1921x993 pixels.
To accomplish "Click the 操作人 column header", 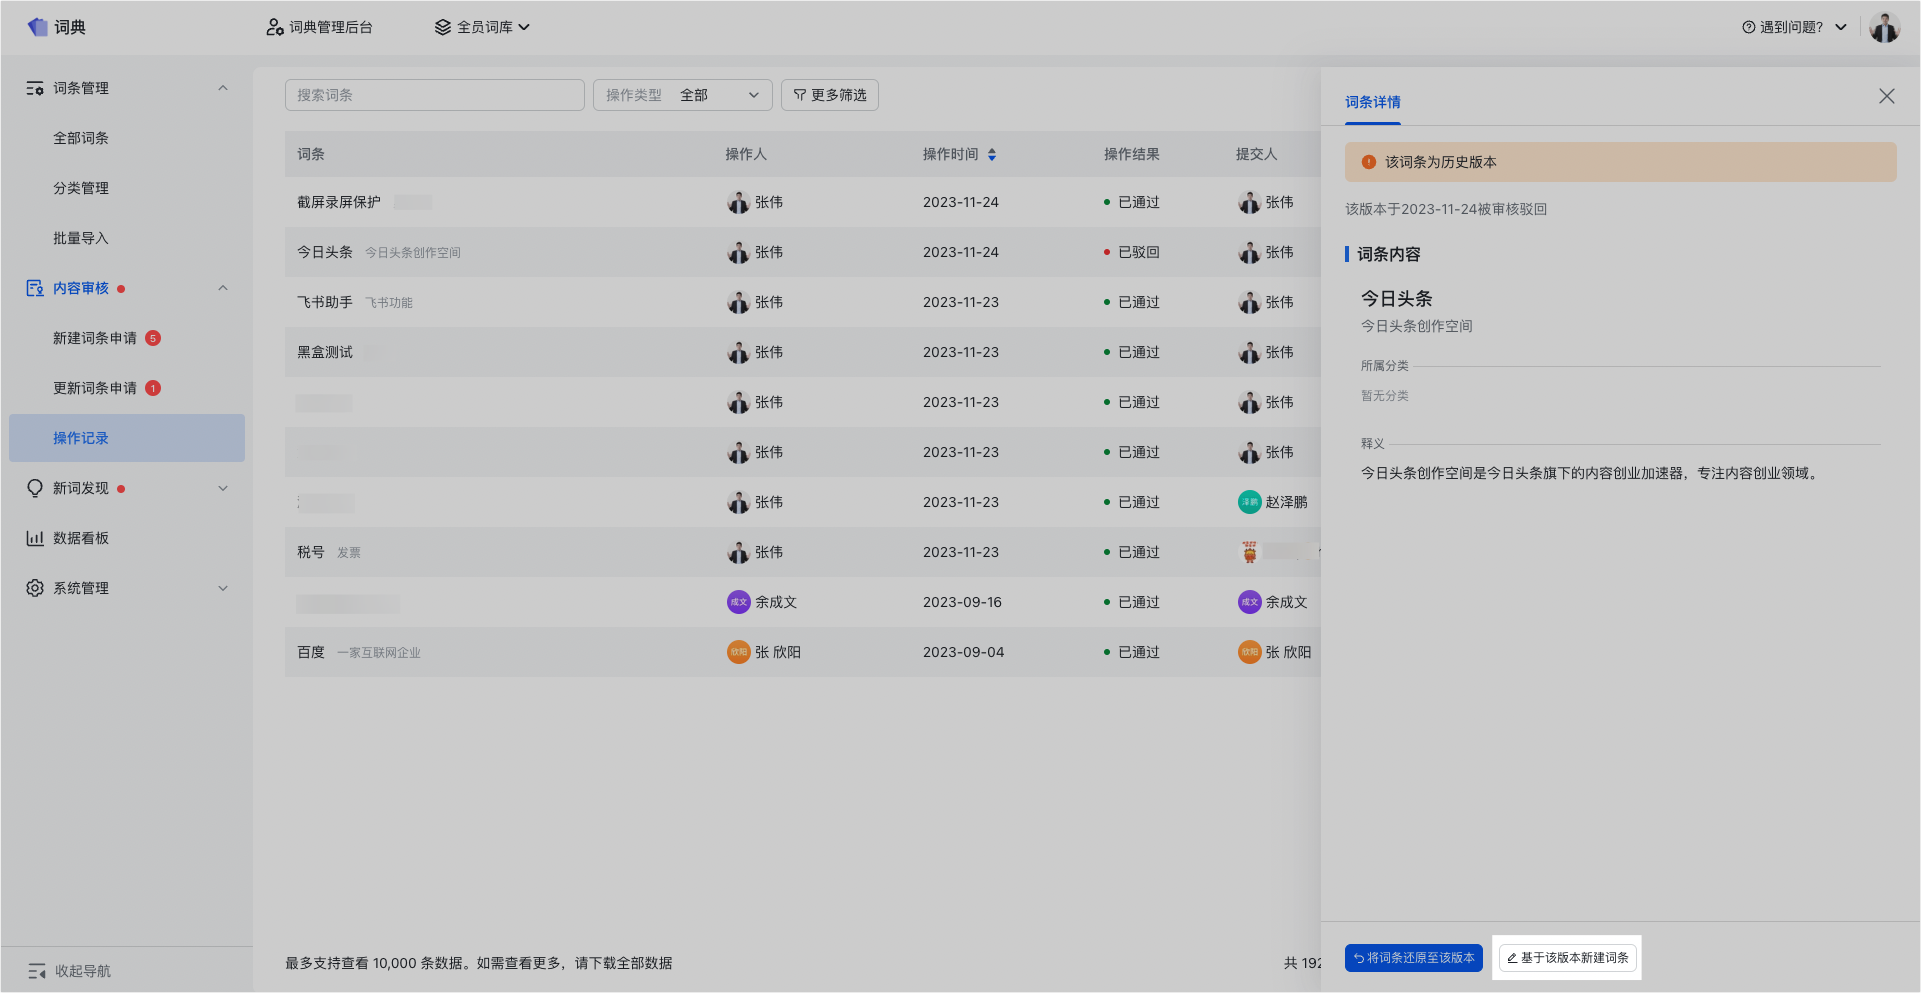I will click(746, 154).
